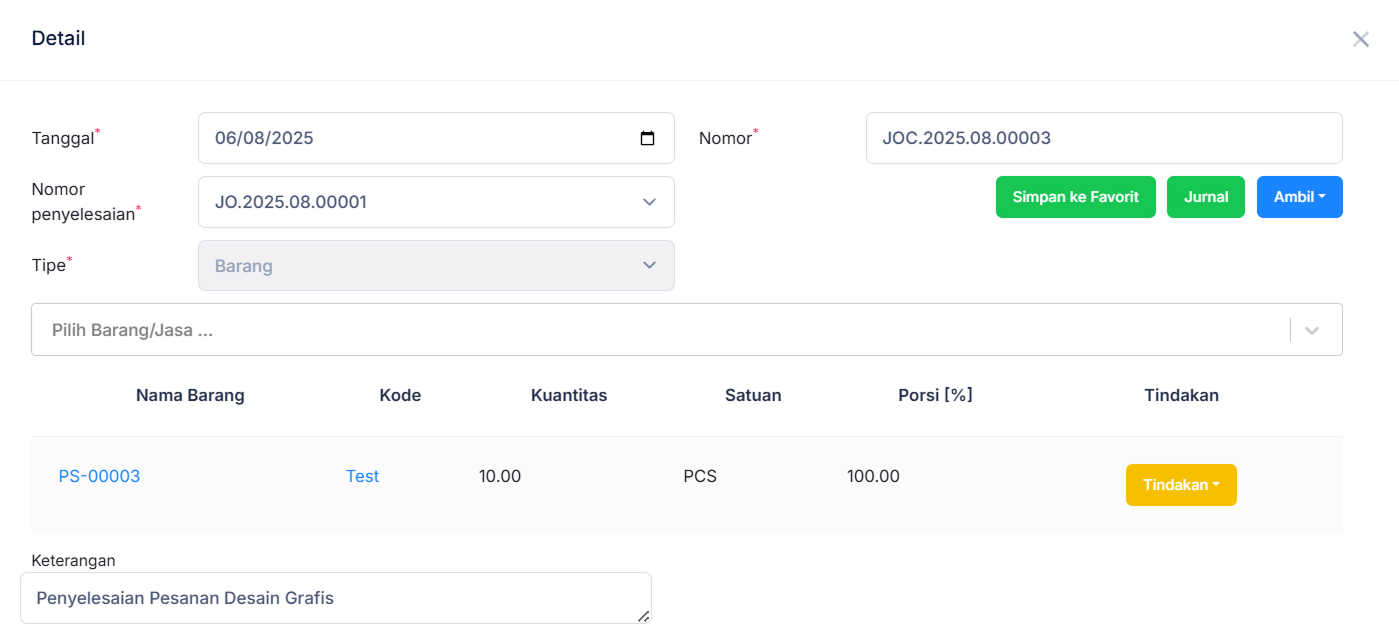Click the Porsi [%] column header
Viewport: 1399px width, 636px height.
pyautogui.click(x=935, y=395)
